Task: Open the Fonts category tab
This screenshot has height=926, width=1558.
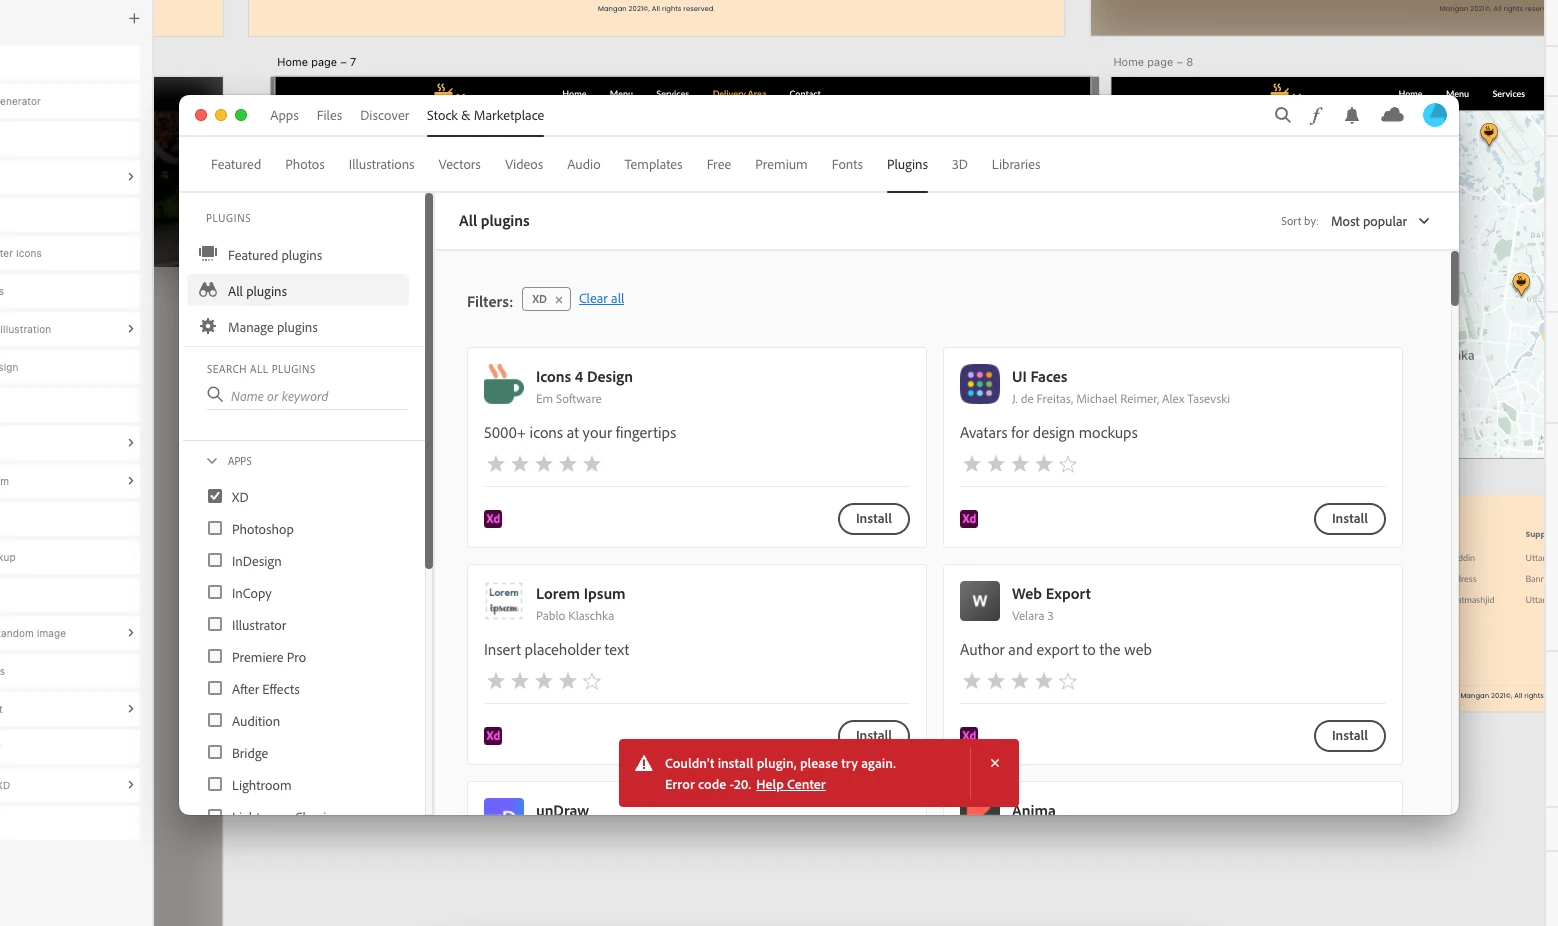Action: point(847,164)
